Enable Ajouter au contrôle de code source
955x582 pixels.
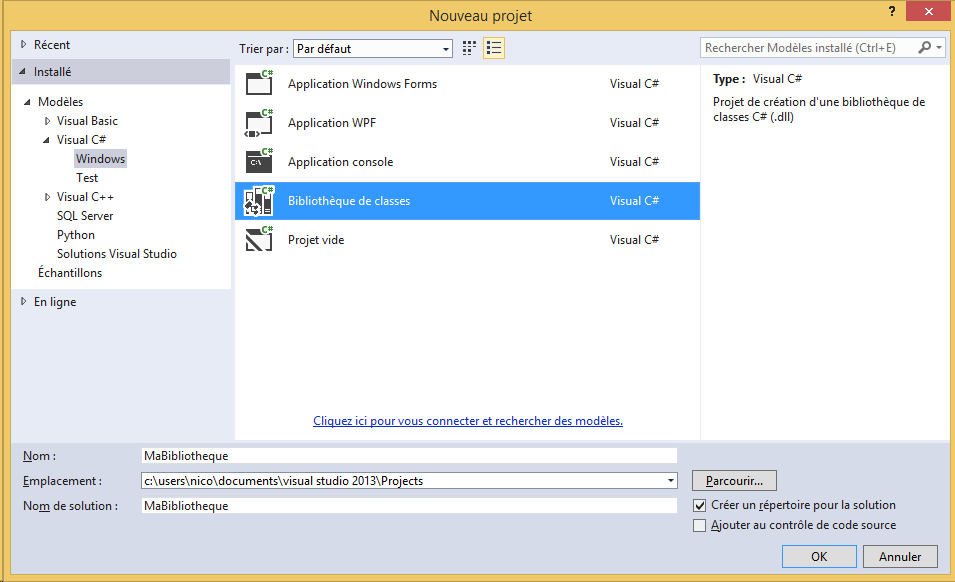(x=700, y=525)
